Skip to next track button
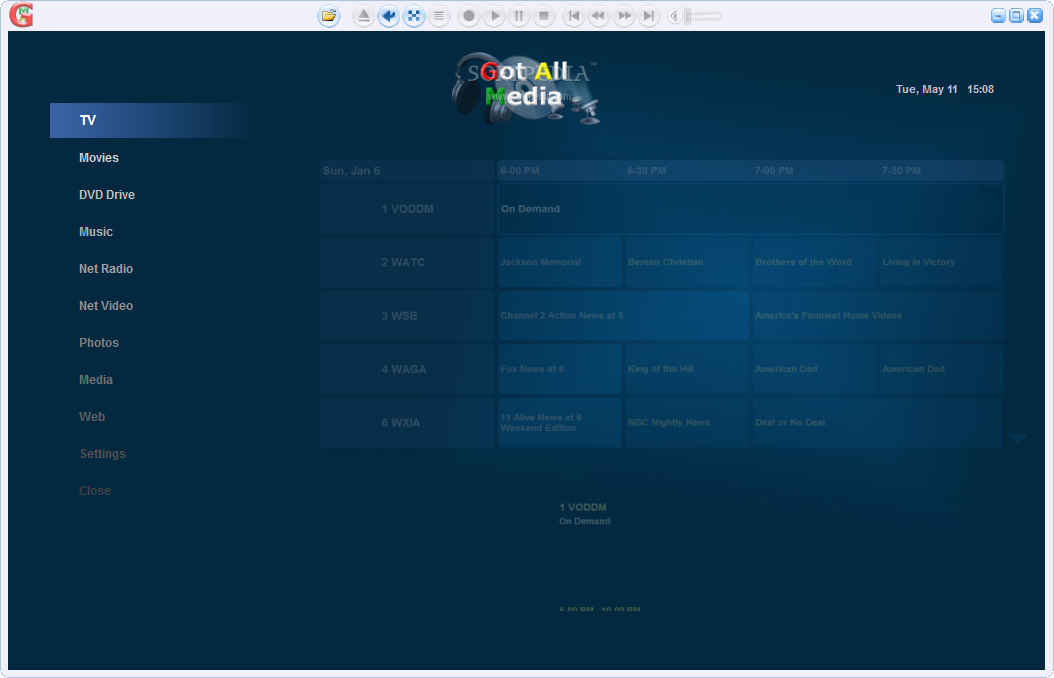 649,15
